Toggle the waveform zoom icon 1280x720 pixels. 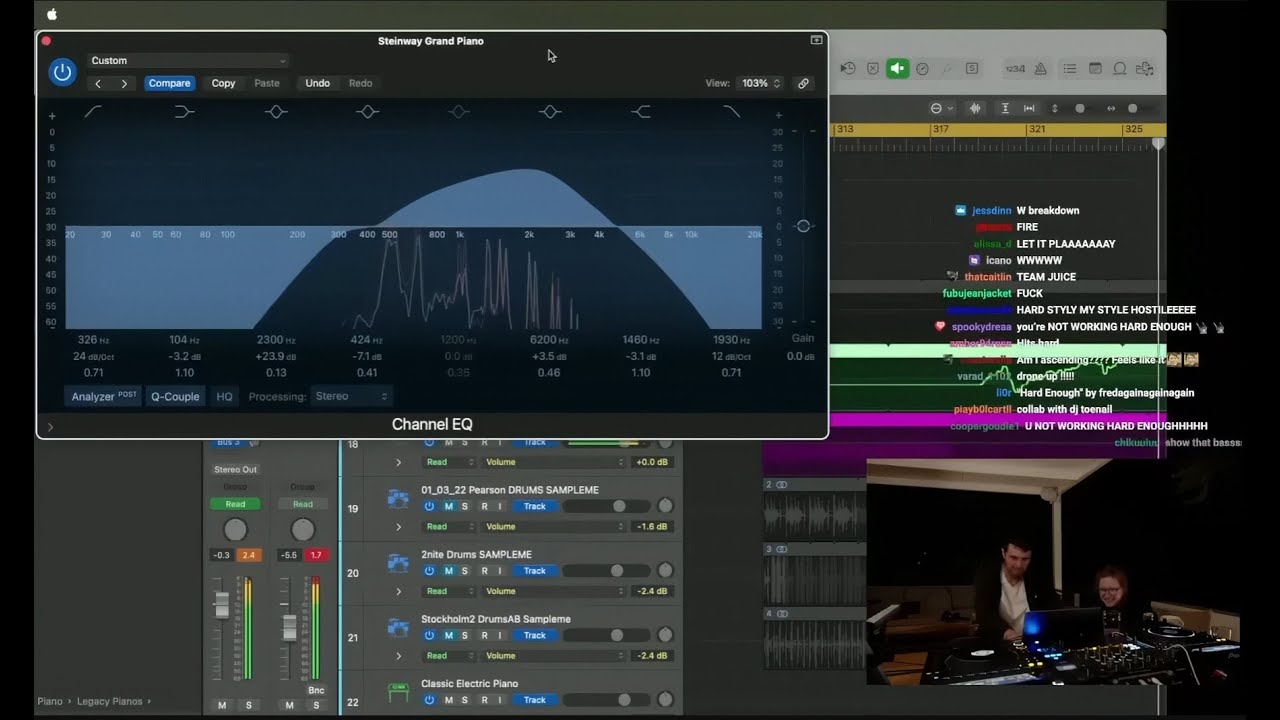pos(976,108)
